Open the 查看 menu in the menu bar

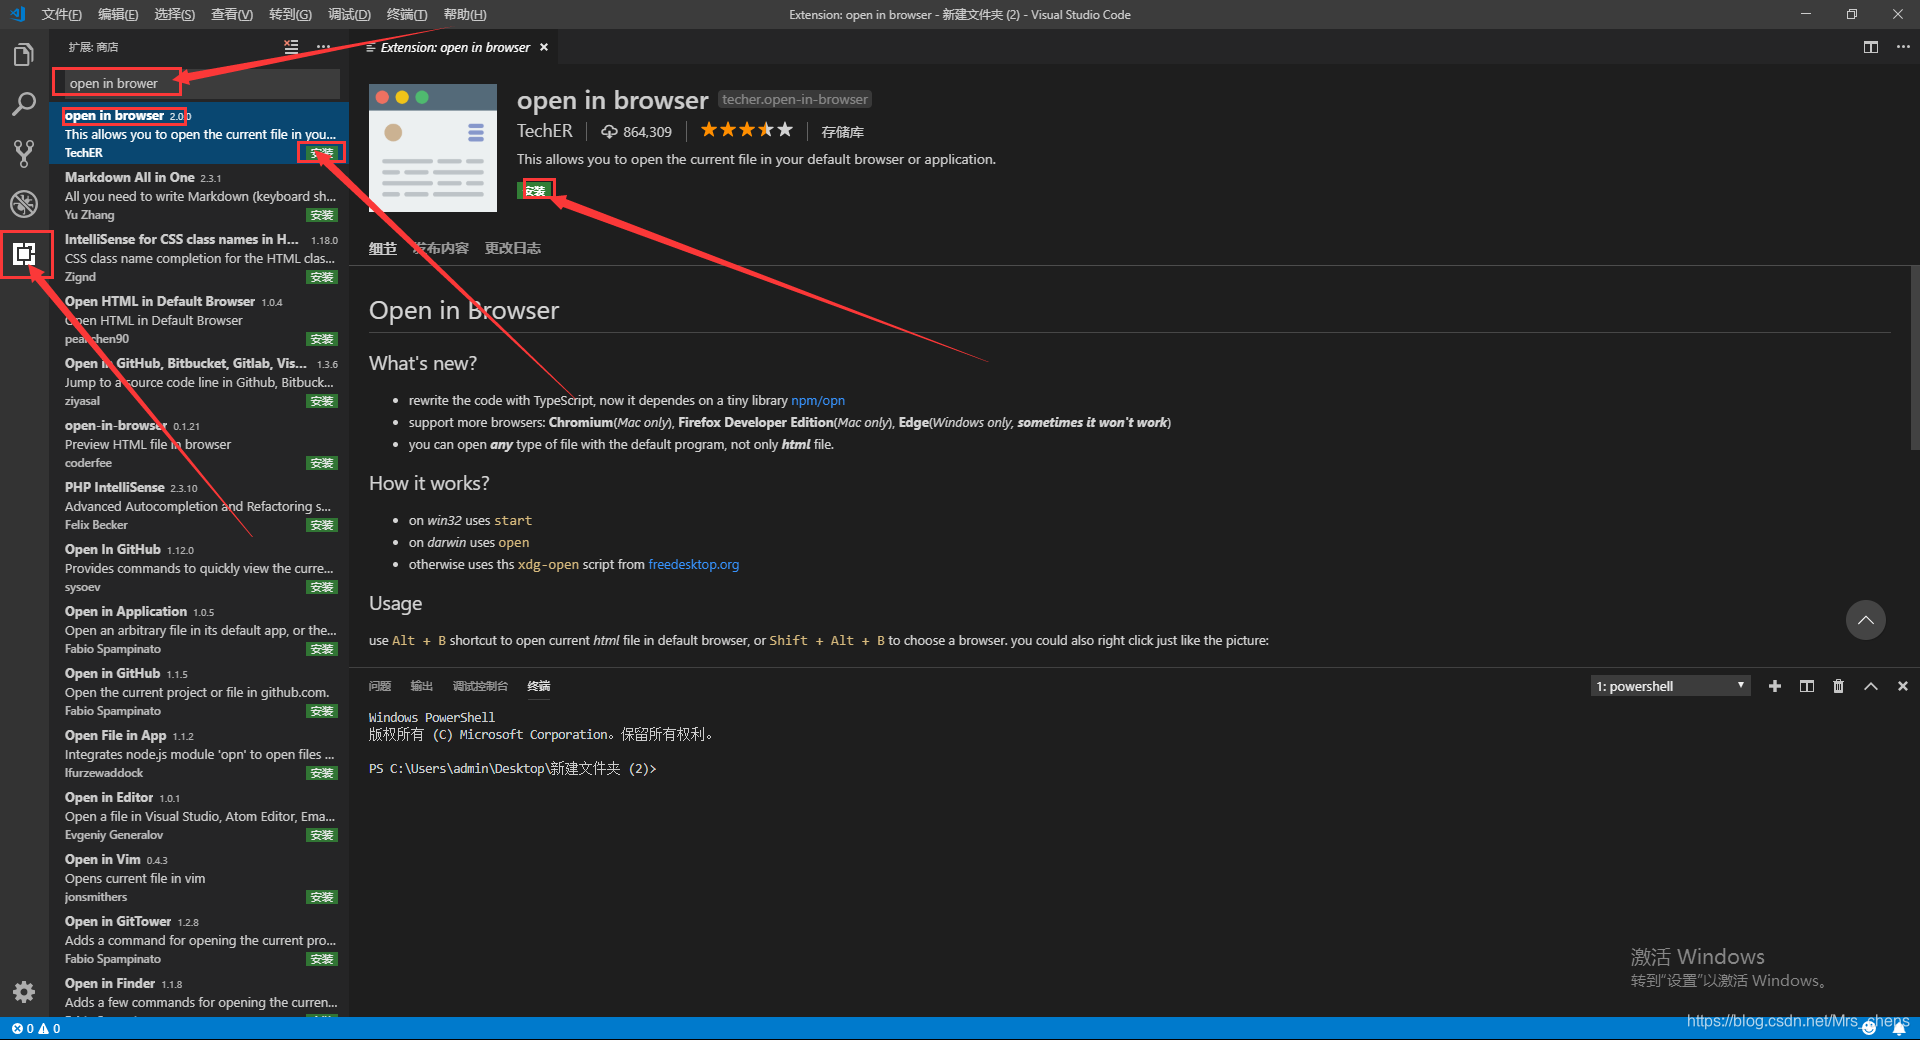tap(231, 14)
